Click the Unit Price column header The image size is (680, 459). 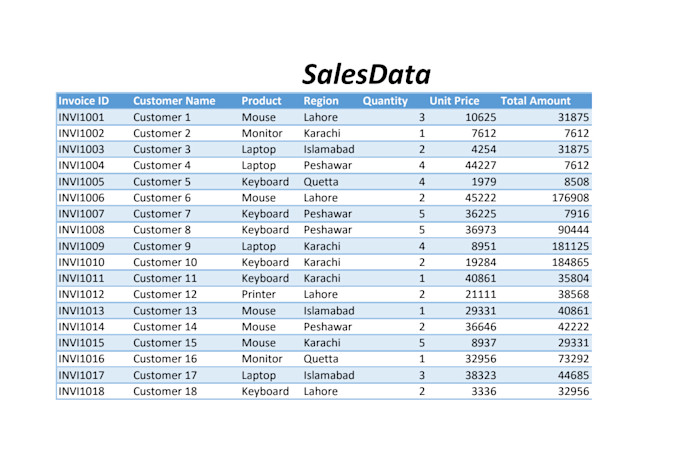pos(454,101)
